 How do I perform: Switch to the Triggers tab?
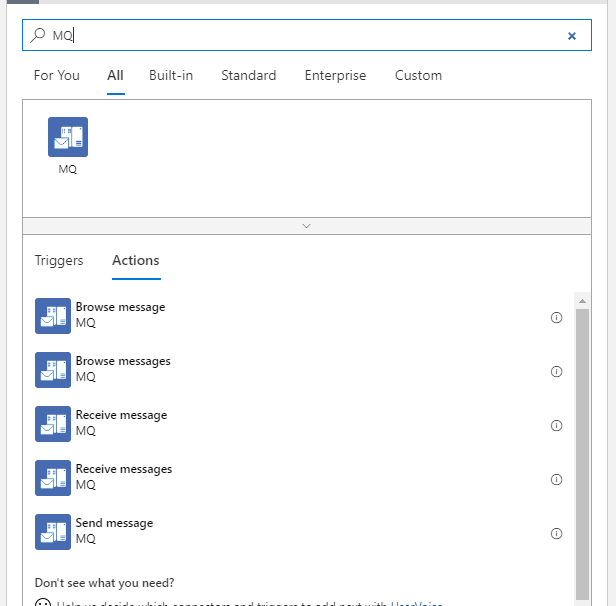coord(59,260)
